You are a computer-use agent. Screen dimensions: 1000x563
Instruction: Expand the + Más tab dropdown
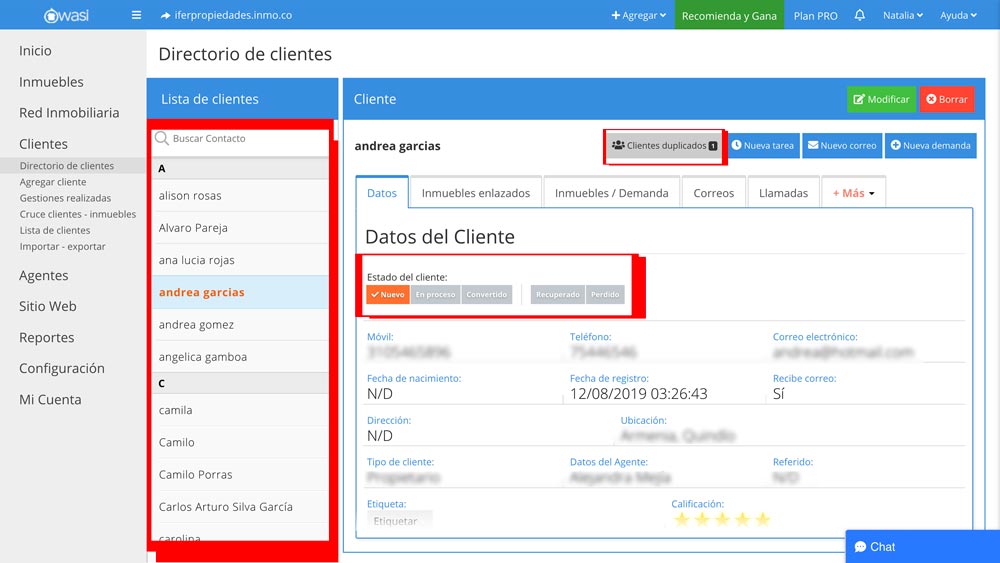(x=853, y=193)
